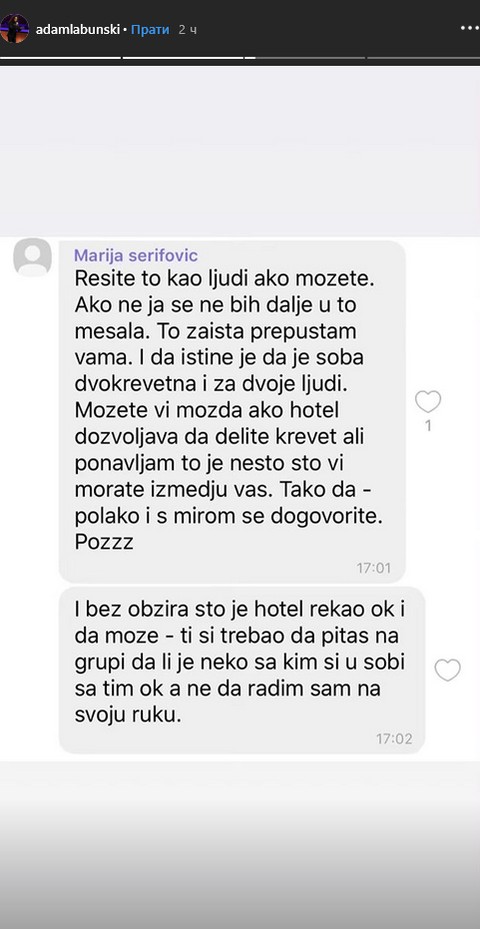
Task: Jump to the second story progress segment
Action: pyautogui.click(x=183, y=57)
